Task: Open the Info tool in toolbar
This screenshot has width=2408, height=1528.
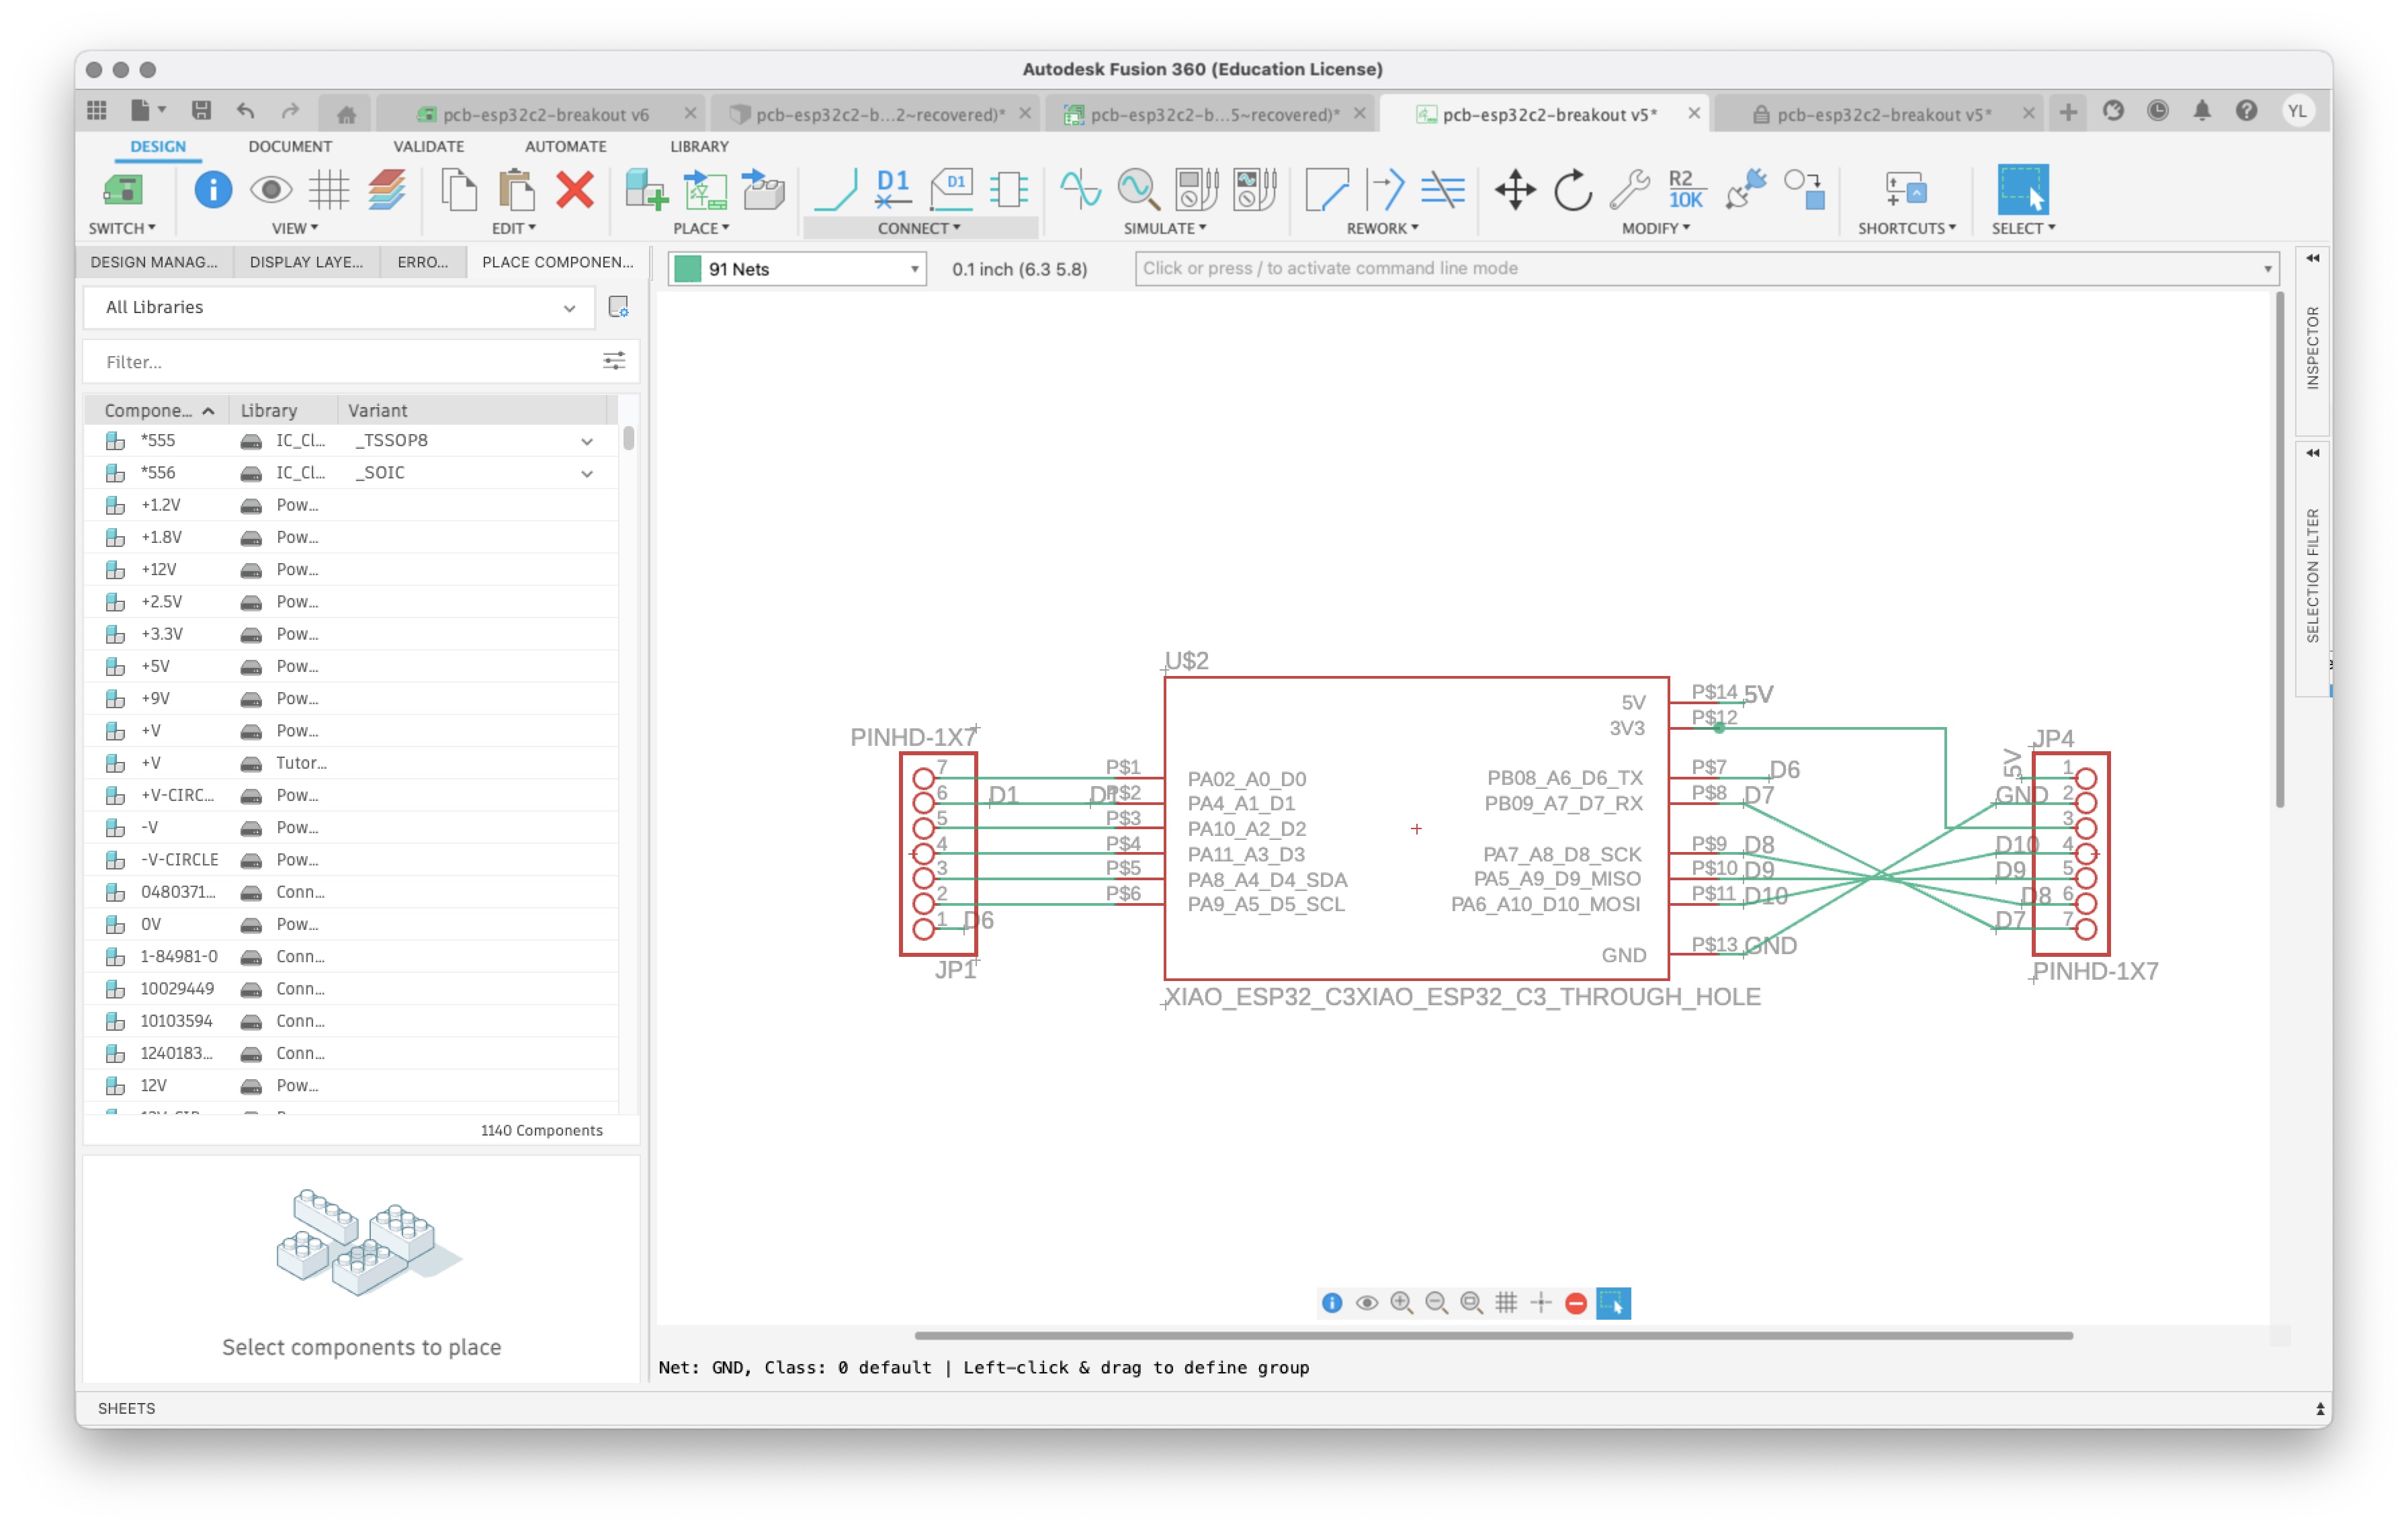Action: click(x=212, y=189)
